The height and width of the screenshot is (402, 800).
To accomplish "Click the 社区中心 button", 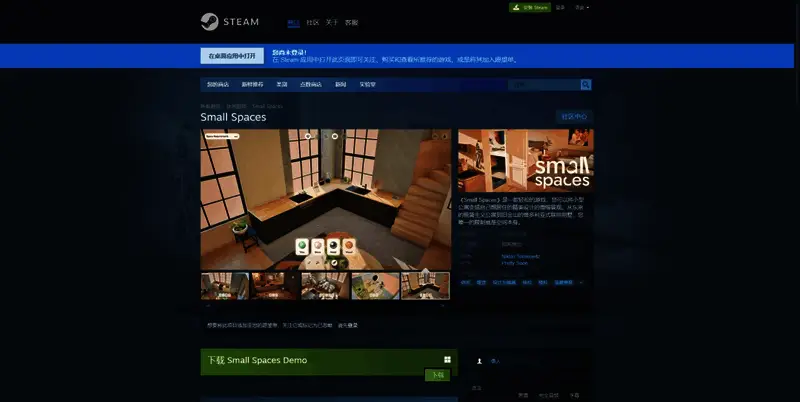I will pyautogui.click(x=574, y=117).
